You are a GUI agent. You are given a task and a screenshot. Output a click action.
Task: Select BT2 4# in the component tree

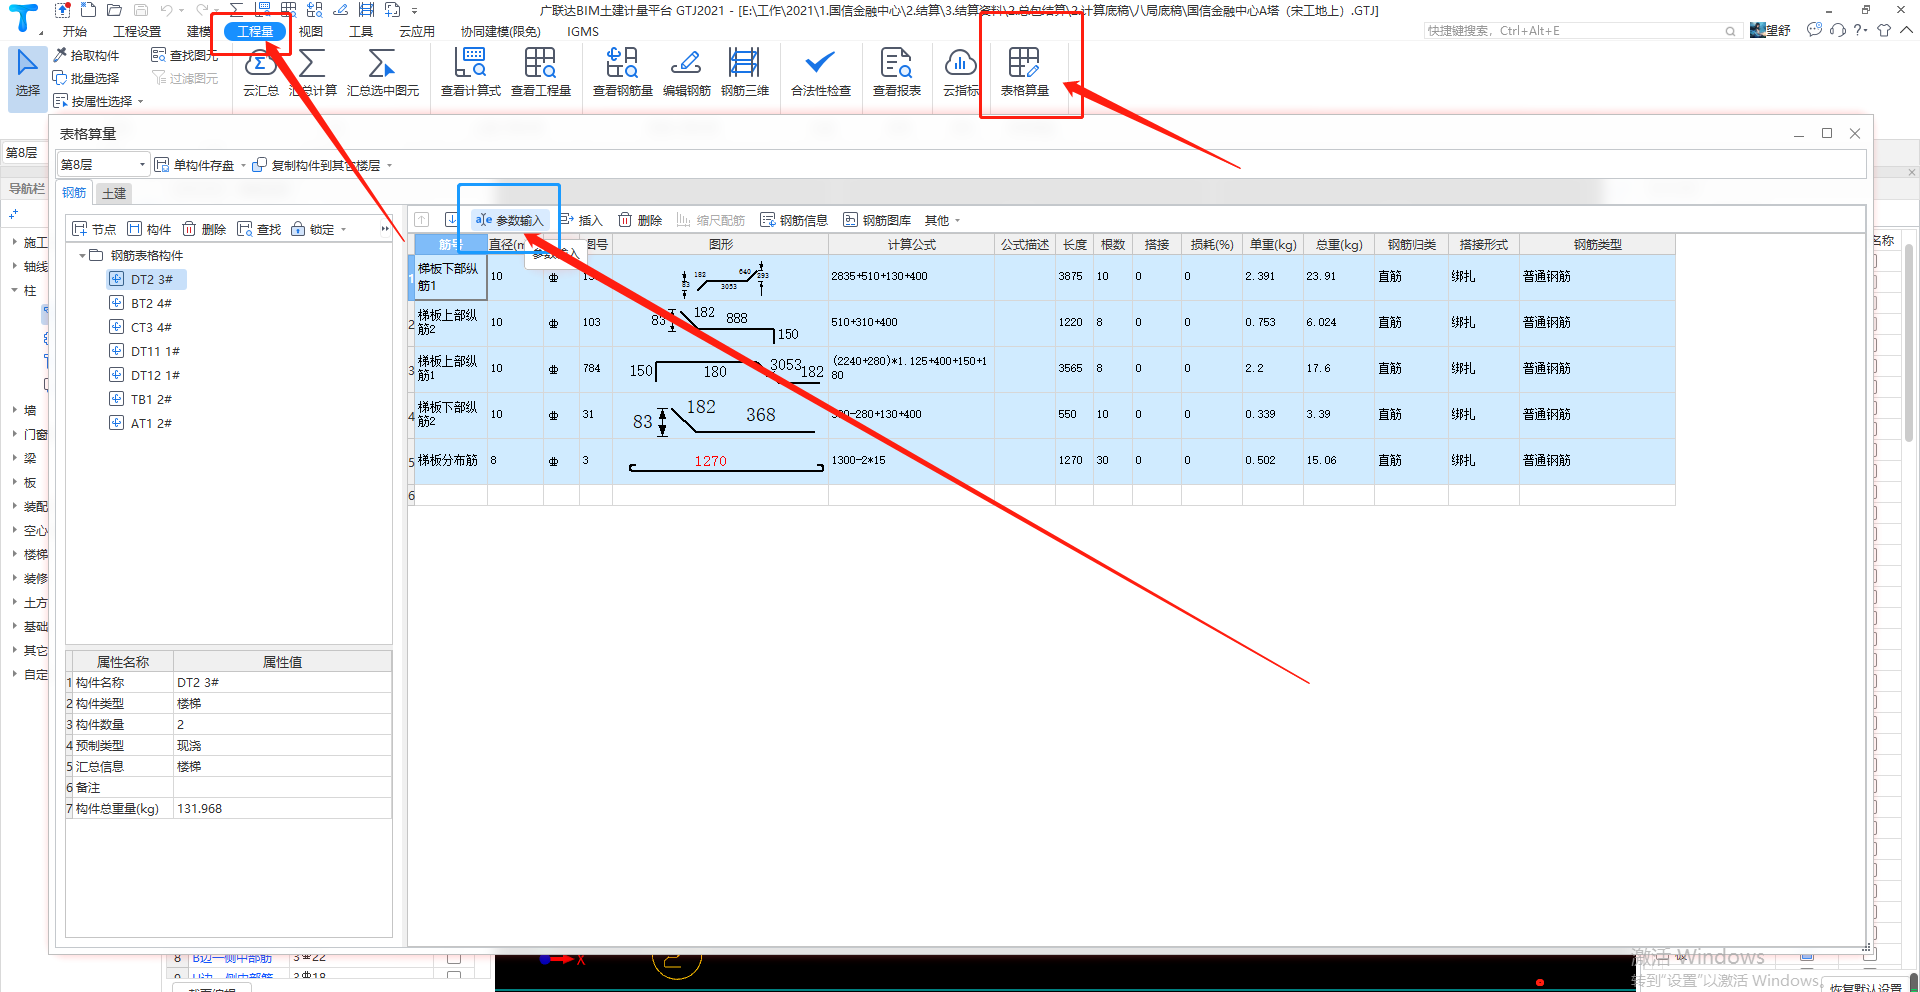tap(151, 303)
